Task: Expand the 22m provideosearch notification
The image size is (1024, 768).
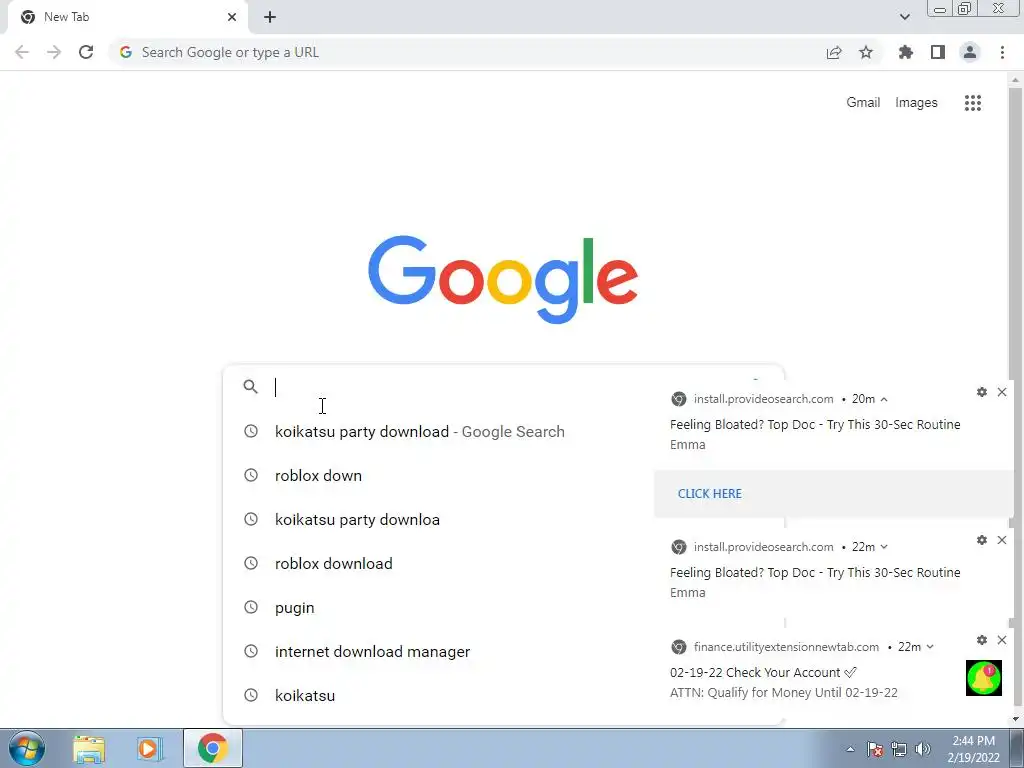Action: point(884,547)
